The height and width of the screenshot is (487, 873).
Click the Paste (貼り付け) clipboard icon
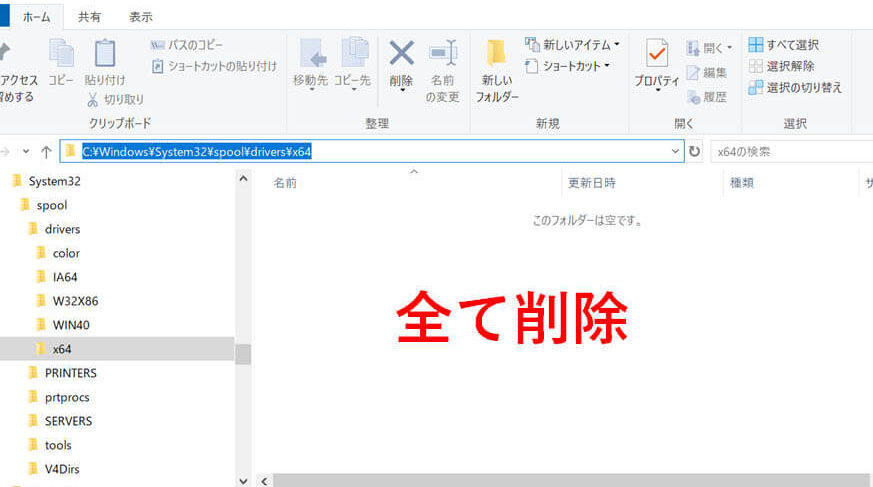pos(105,55)
